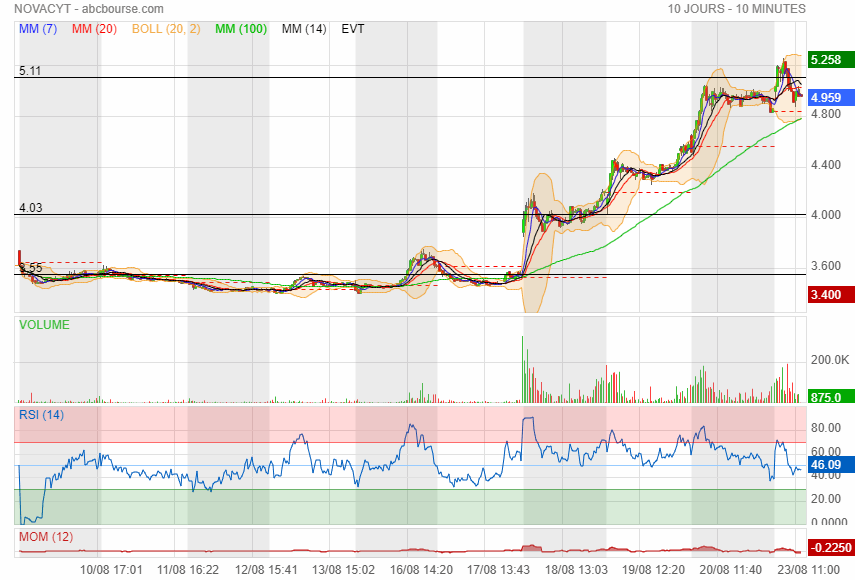Click the 20.00 RSI axis label
The width and height of the screenshot is (855, 580).
826,499
